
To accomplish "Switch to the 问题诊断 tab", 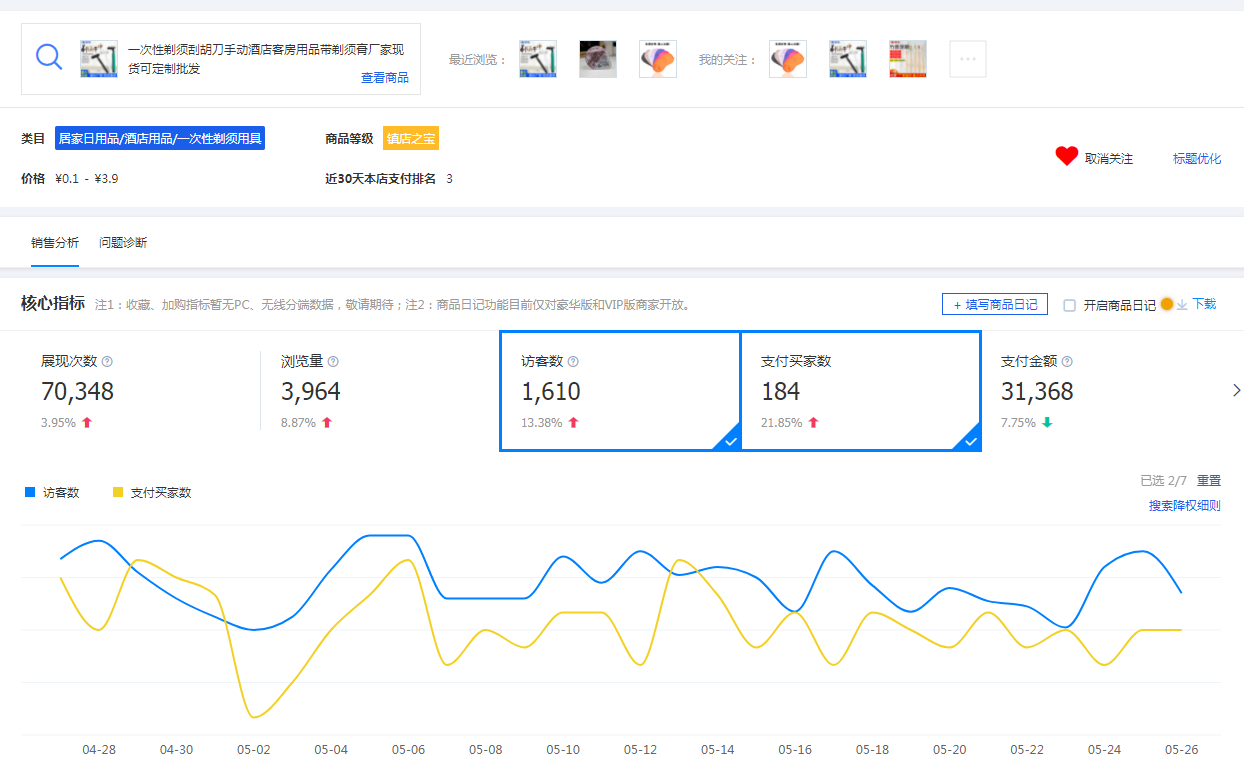I will (x=123, y=242).
